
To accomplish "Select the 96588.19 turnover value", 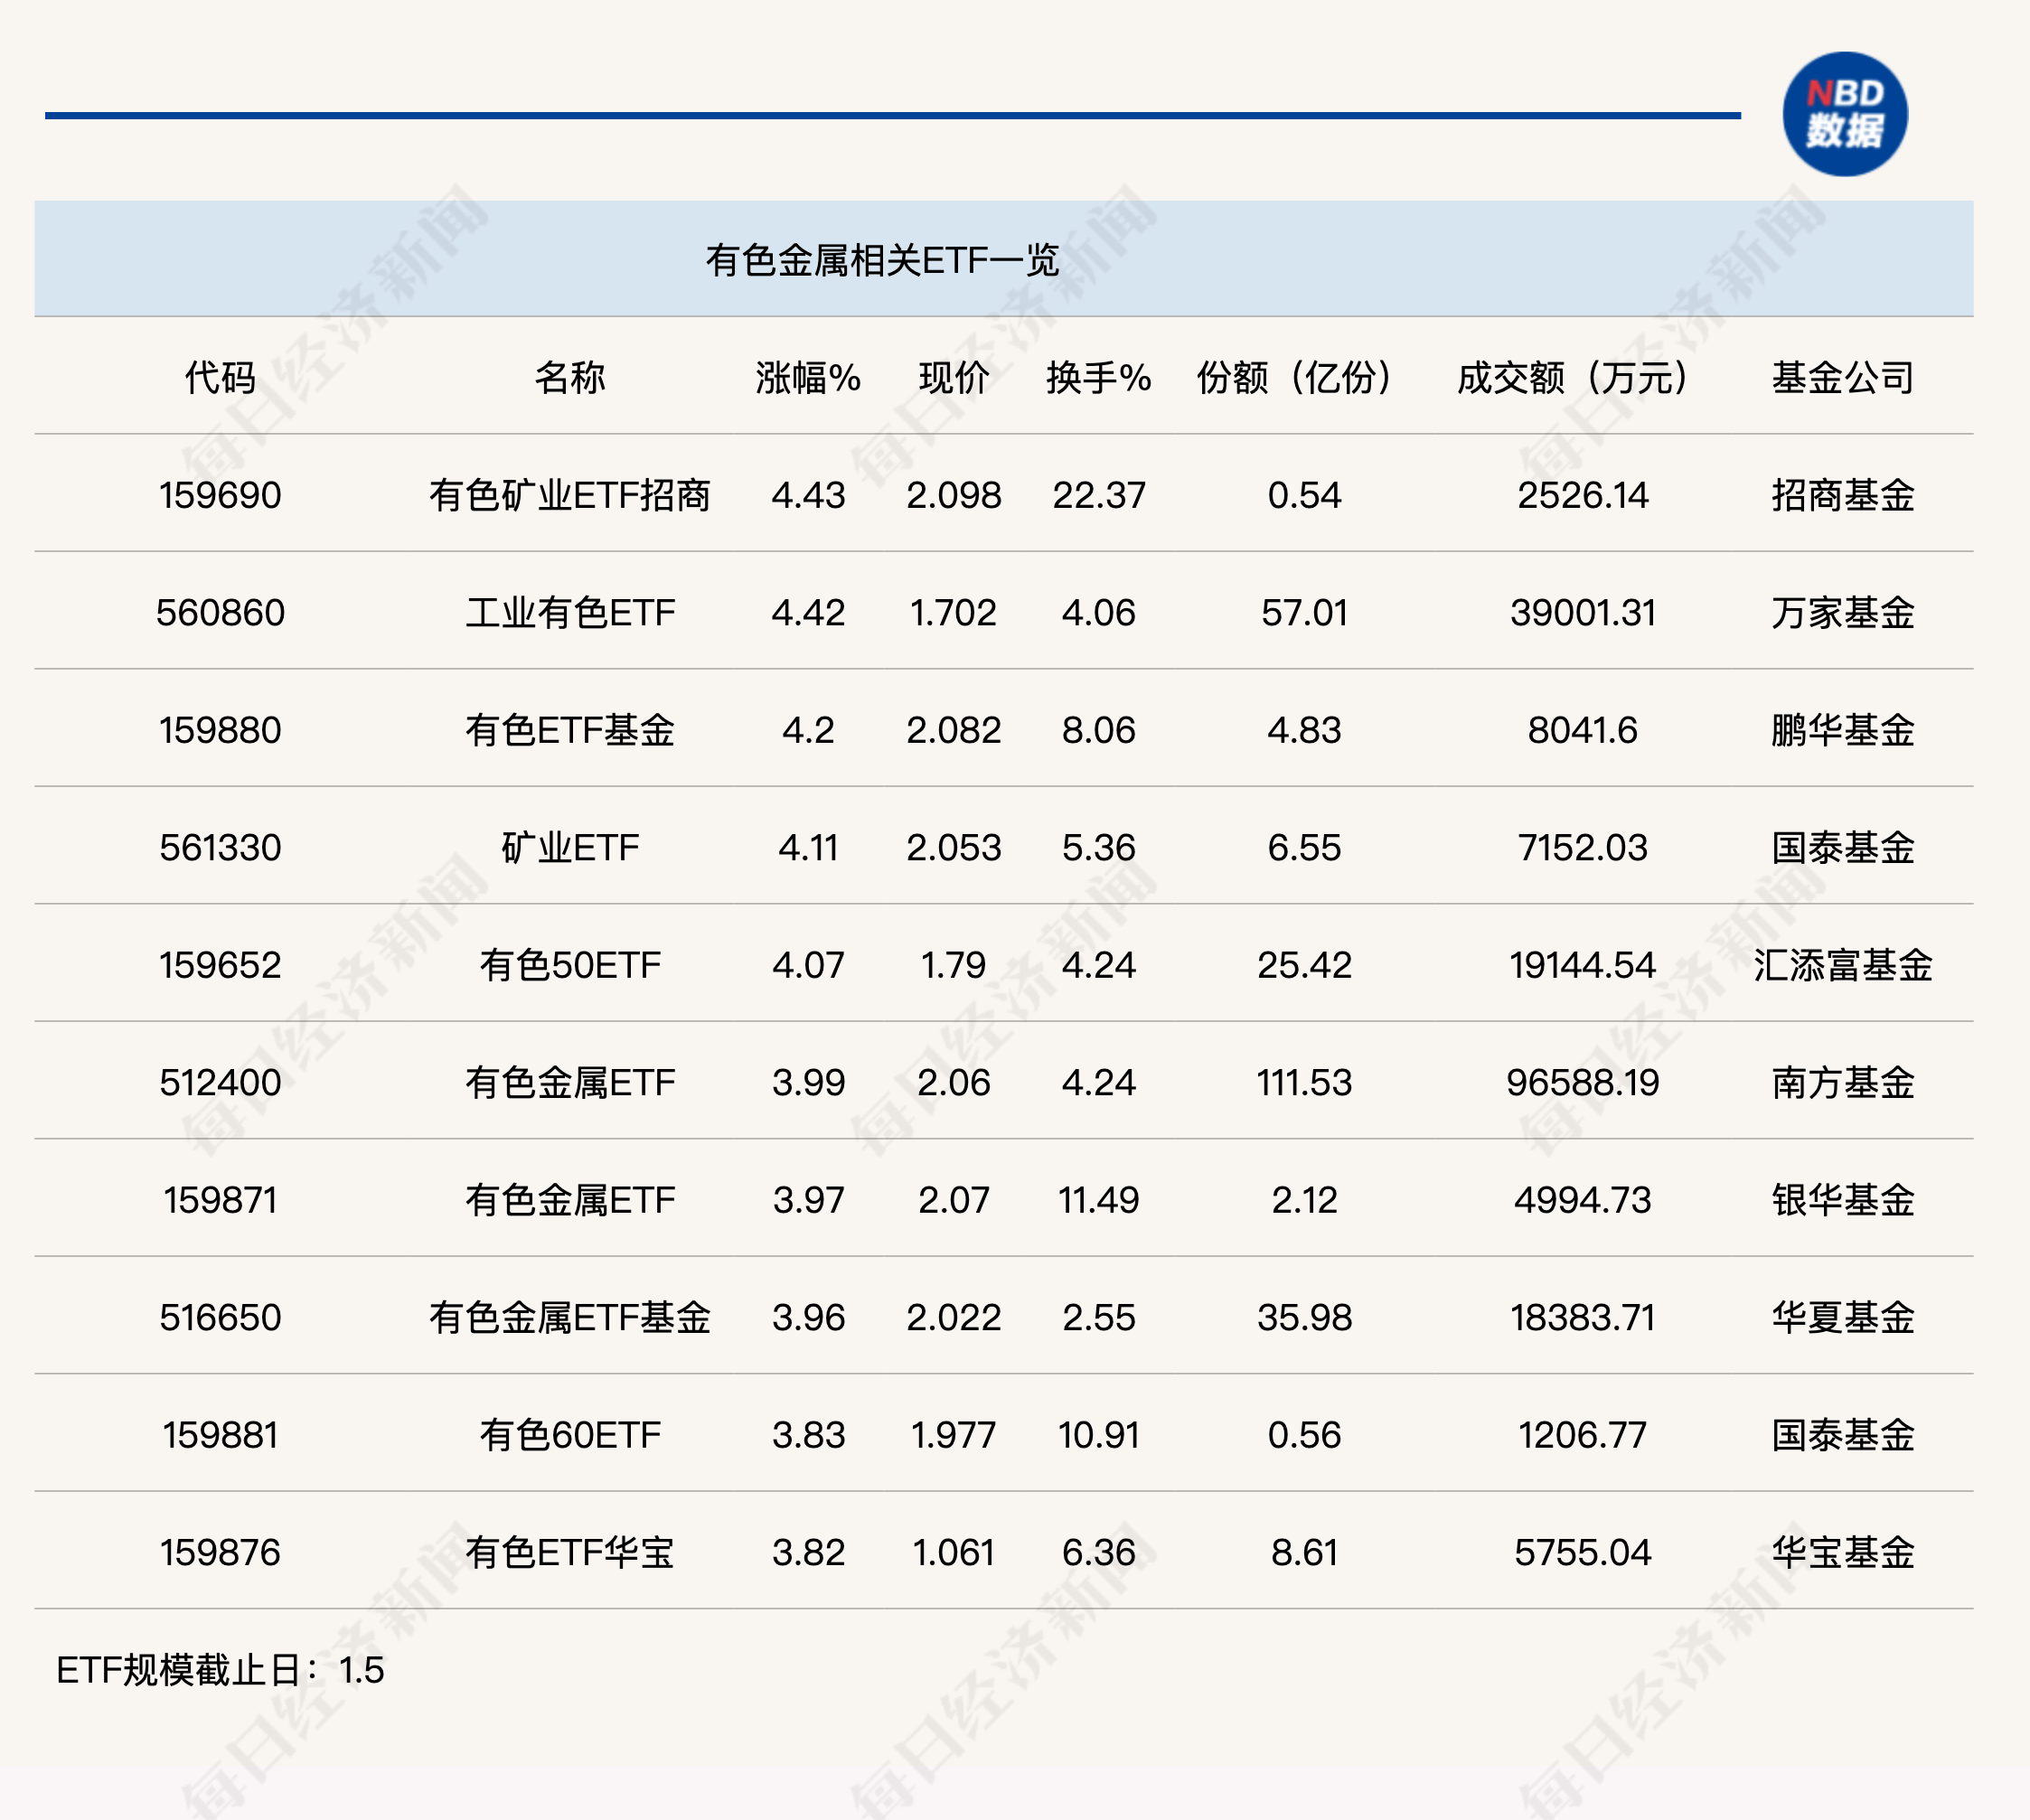I will click(1582, 1082).
